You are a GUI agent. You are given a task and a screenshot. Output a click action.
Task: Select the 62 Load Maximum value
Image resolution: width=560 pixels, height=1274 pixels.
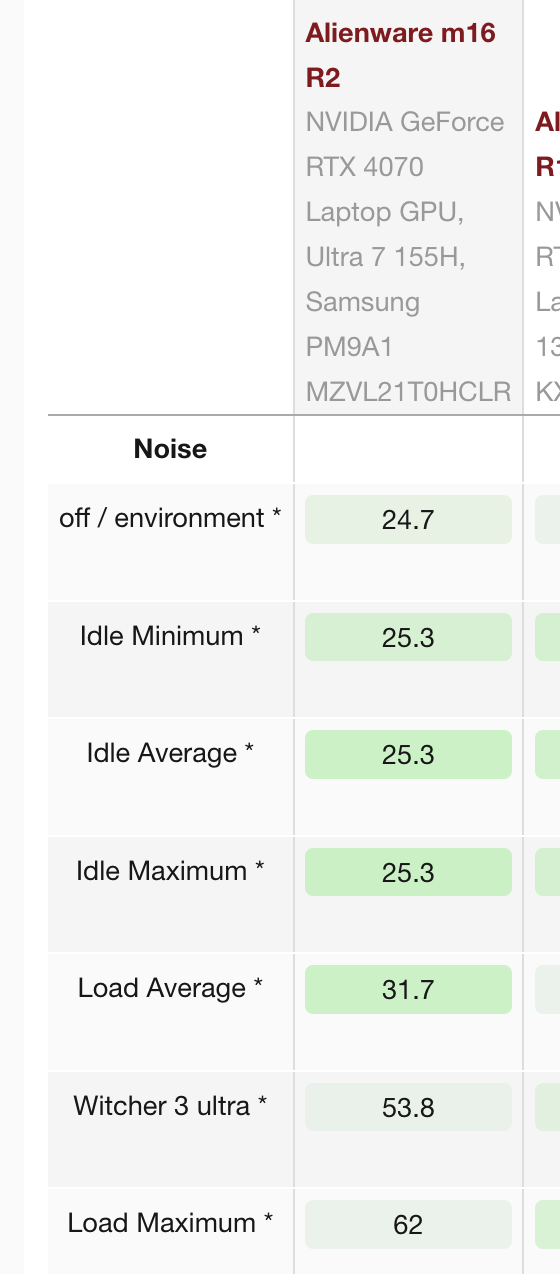coord(408,1225)
